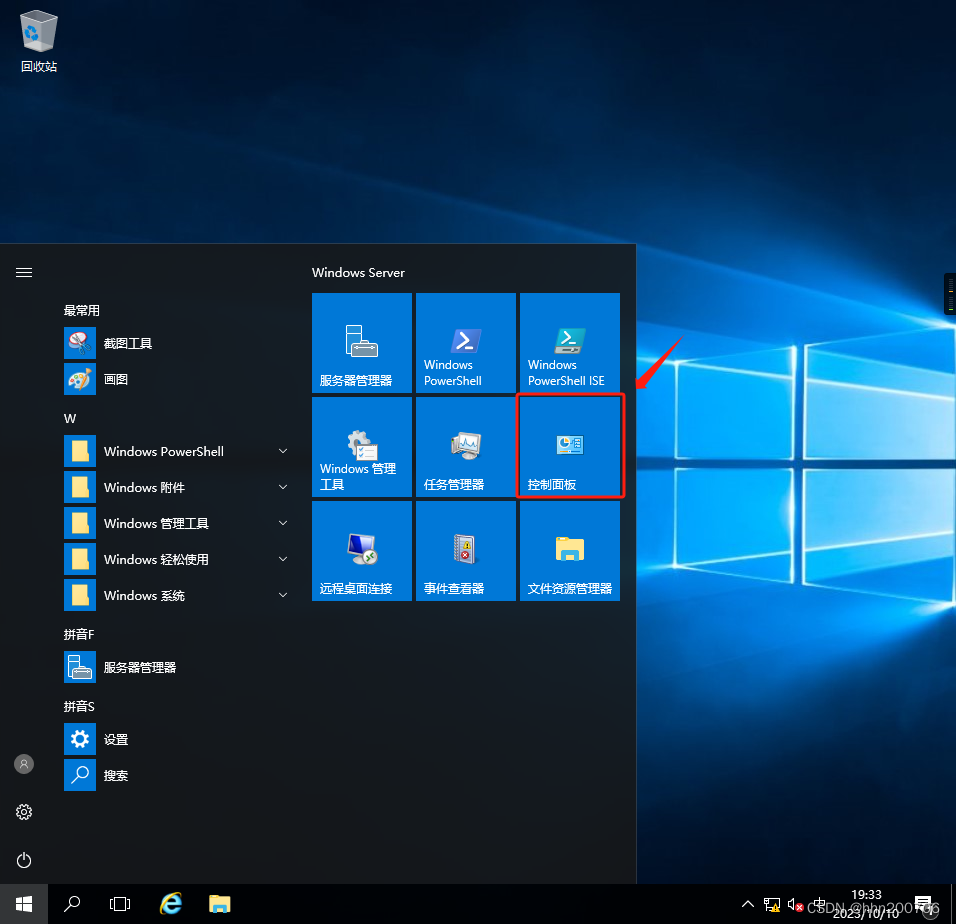Screen dimensions: 956x924
Task: Show hidden tray icons chevron
Action: tap(748, 904)
